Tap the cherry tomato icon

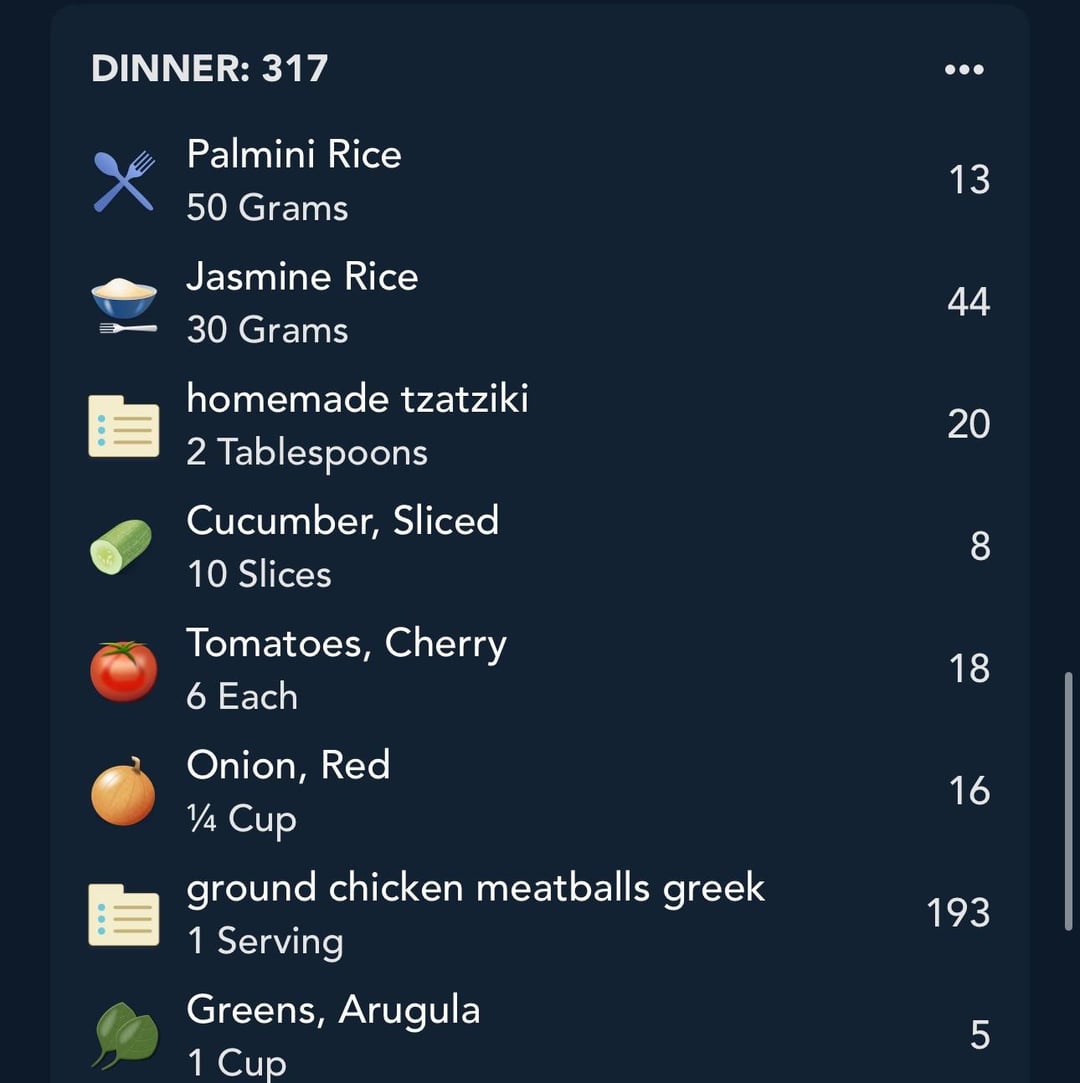point(124,671)
